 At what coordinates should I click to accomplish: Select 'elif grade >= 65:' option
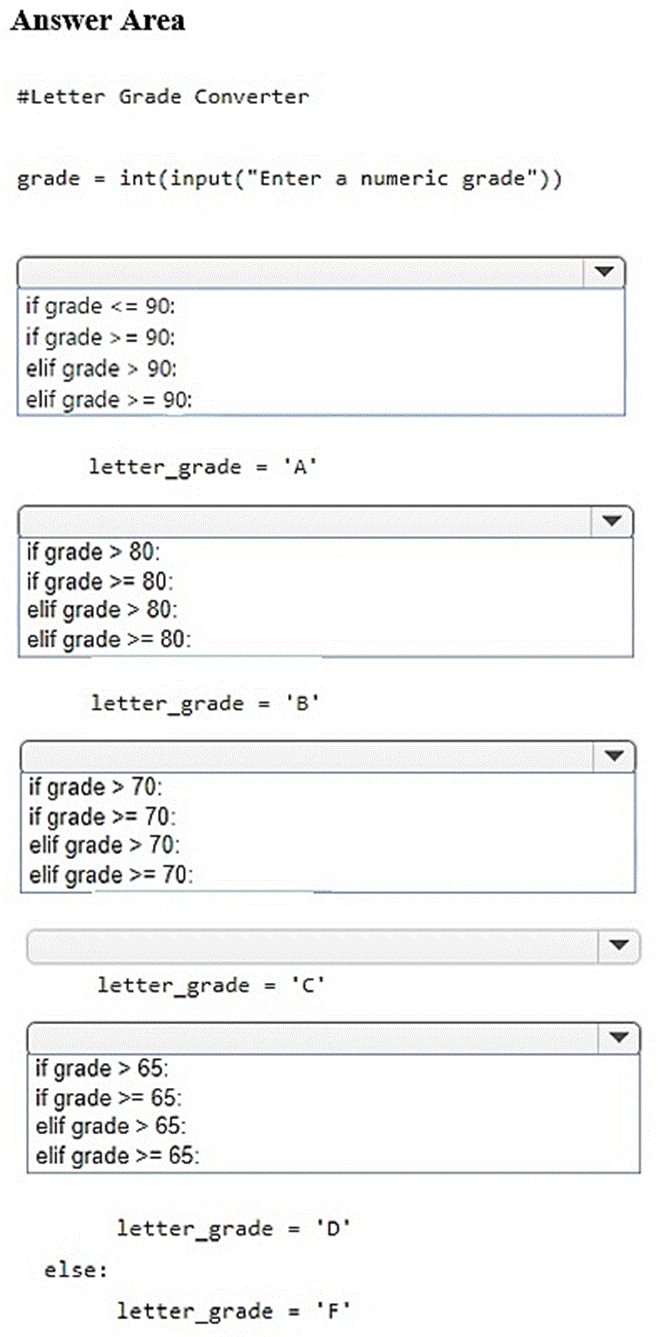116,1156
